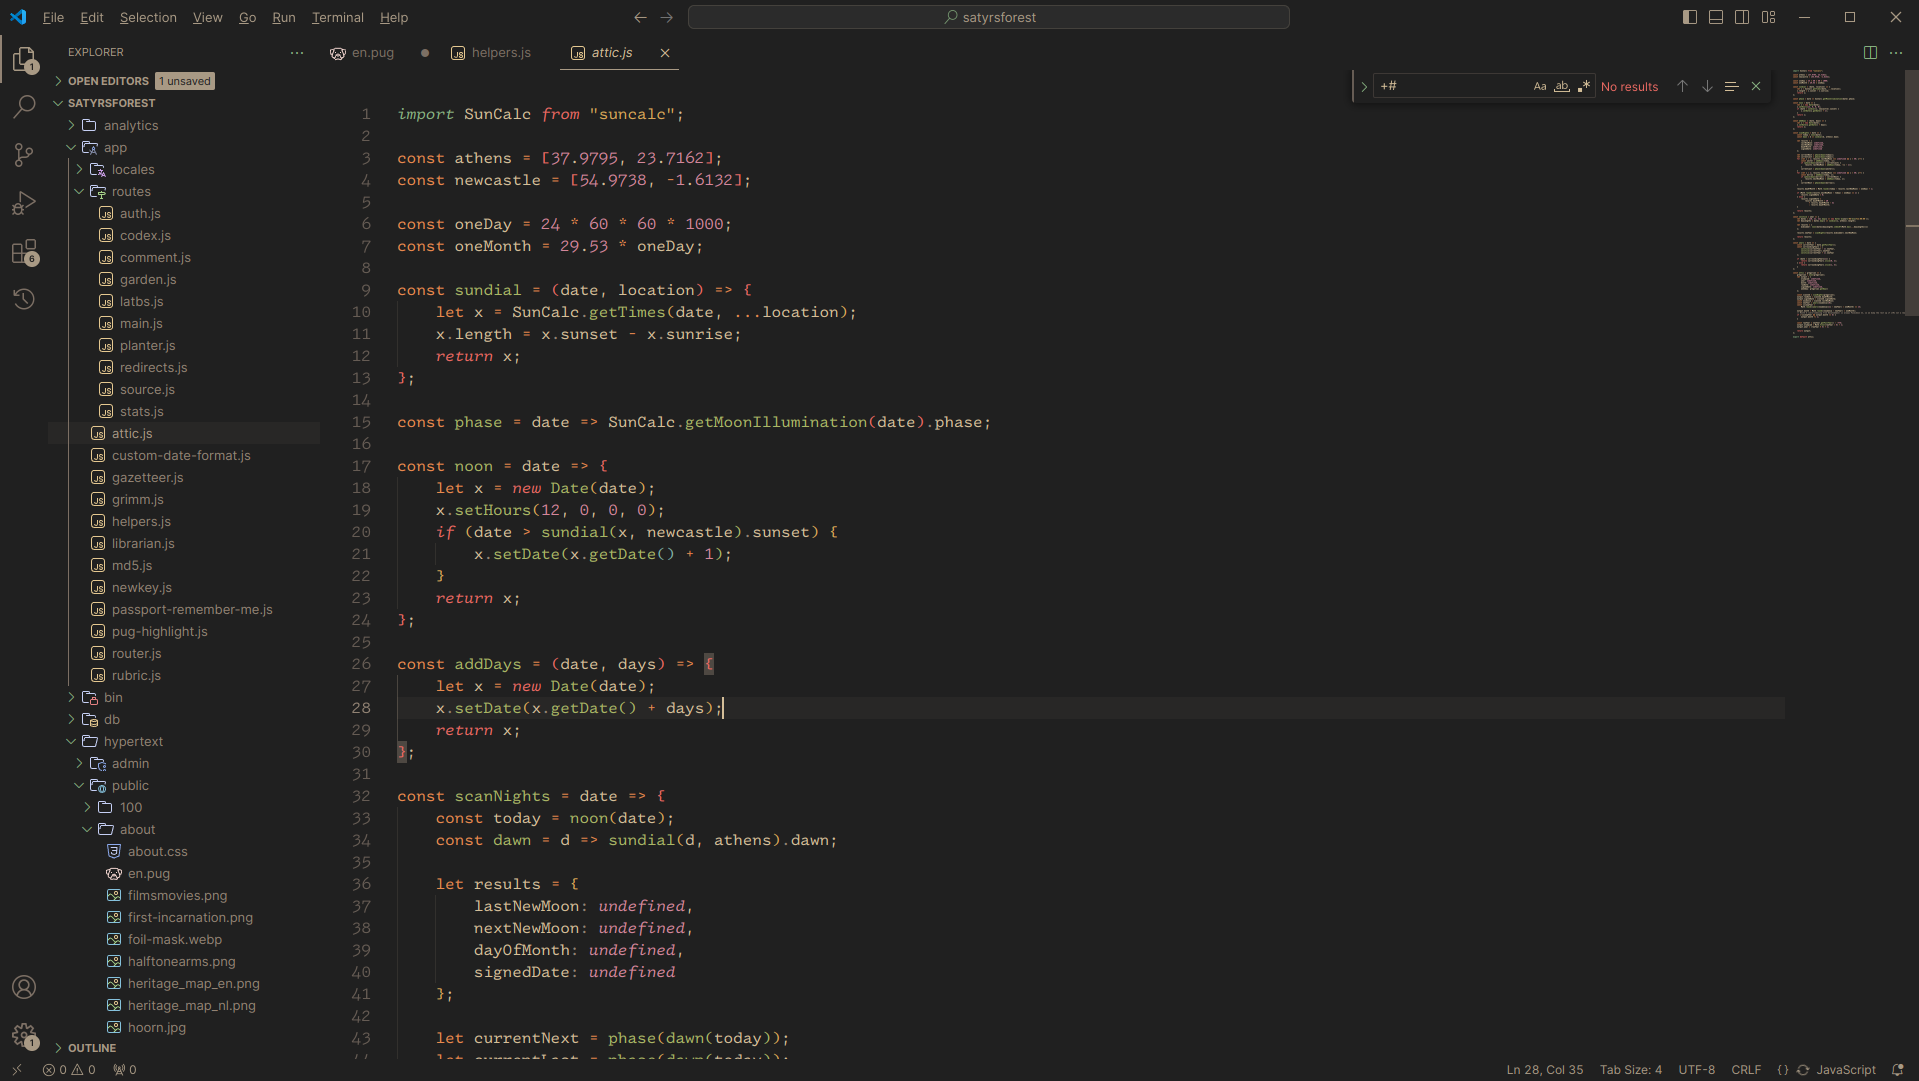Split the editor to the right
The image size is (1919, 1081).
1870,52
